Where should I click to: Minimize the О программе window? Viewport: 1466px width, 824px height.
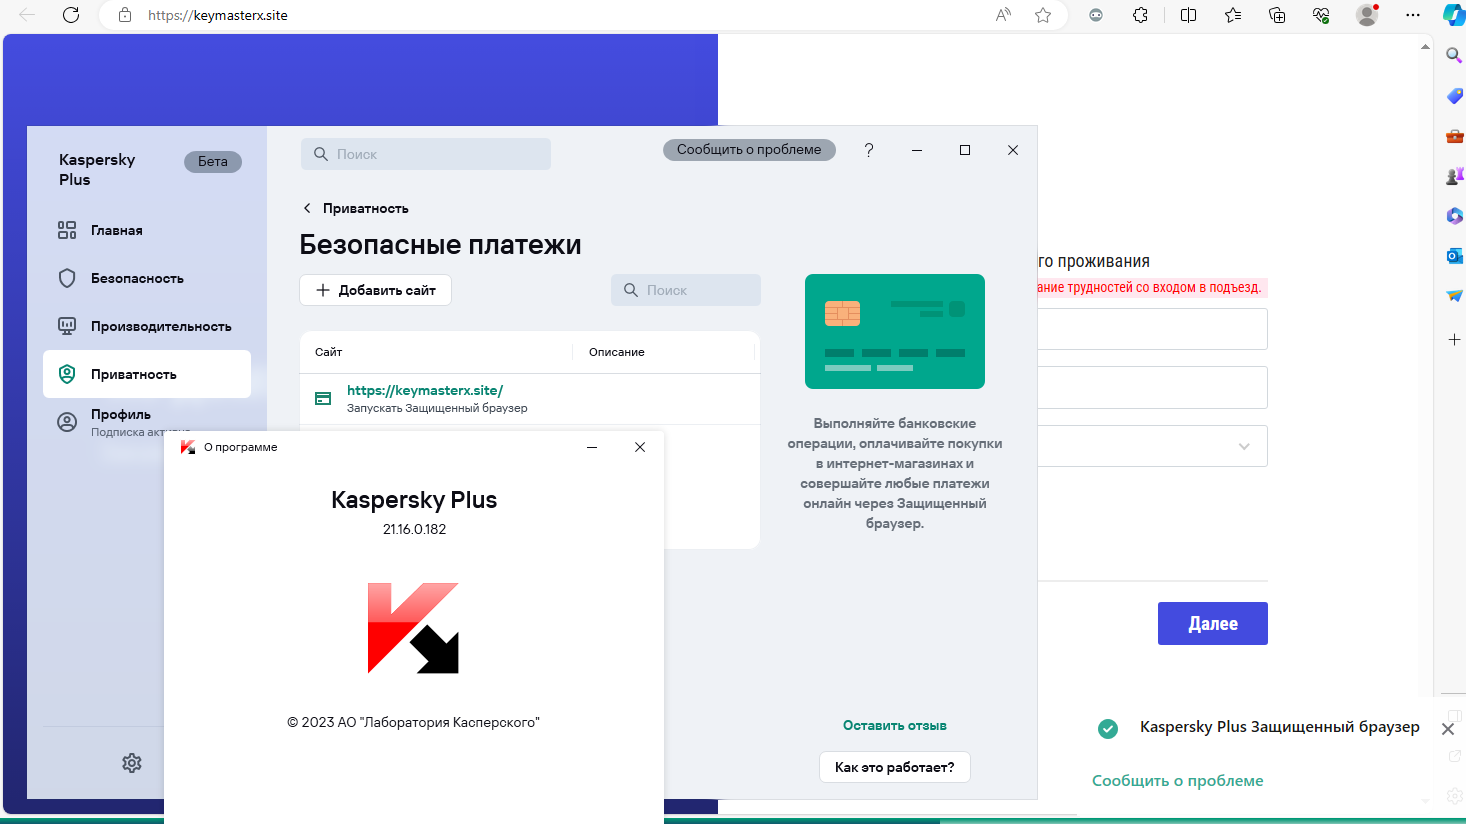coord(592,447)
